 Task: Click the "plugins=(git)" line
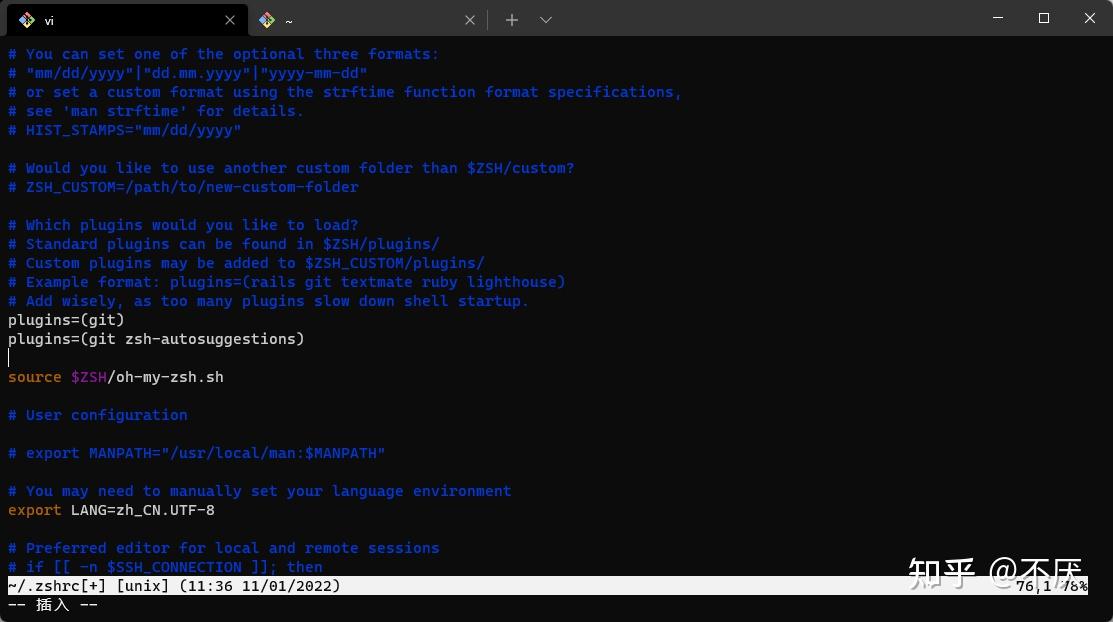point(66,320)
